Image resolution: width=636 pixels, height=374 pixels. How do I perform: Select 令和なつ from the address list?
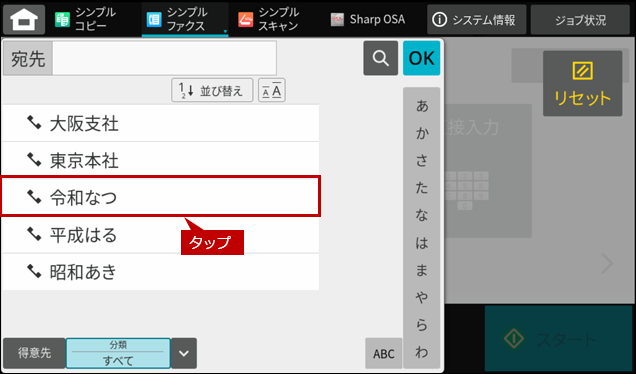pyautogui.click(x=161, y=196)
